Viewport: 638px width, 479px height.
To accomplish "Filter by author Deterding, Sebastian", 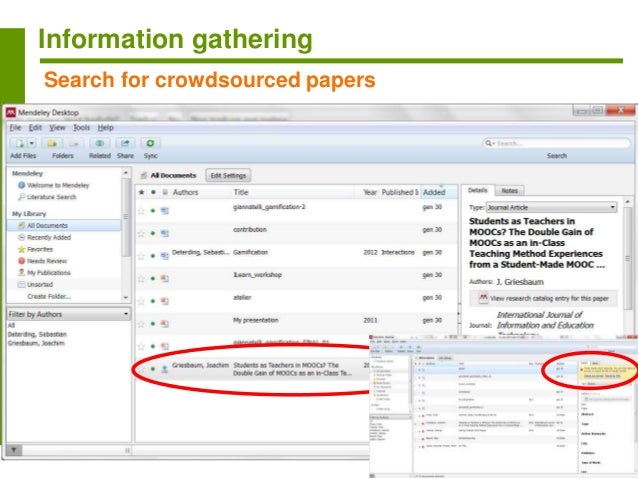I will 37,335.
